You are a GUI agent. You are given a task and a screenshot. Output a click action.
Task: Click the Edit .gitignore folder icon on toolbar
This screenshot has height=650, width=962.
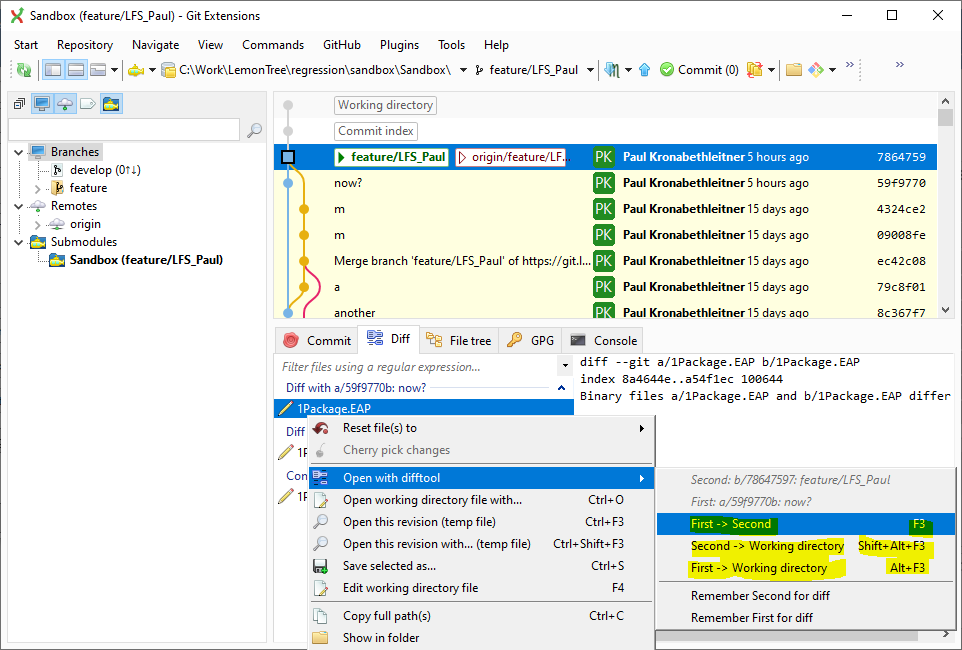(793, 70)
